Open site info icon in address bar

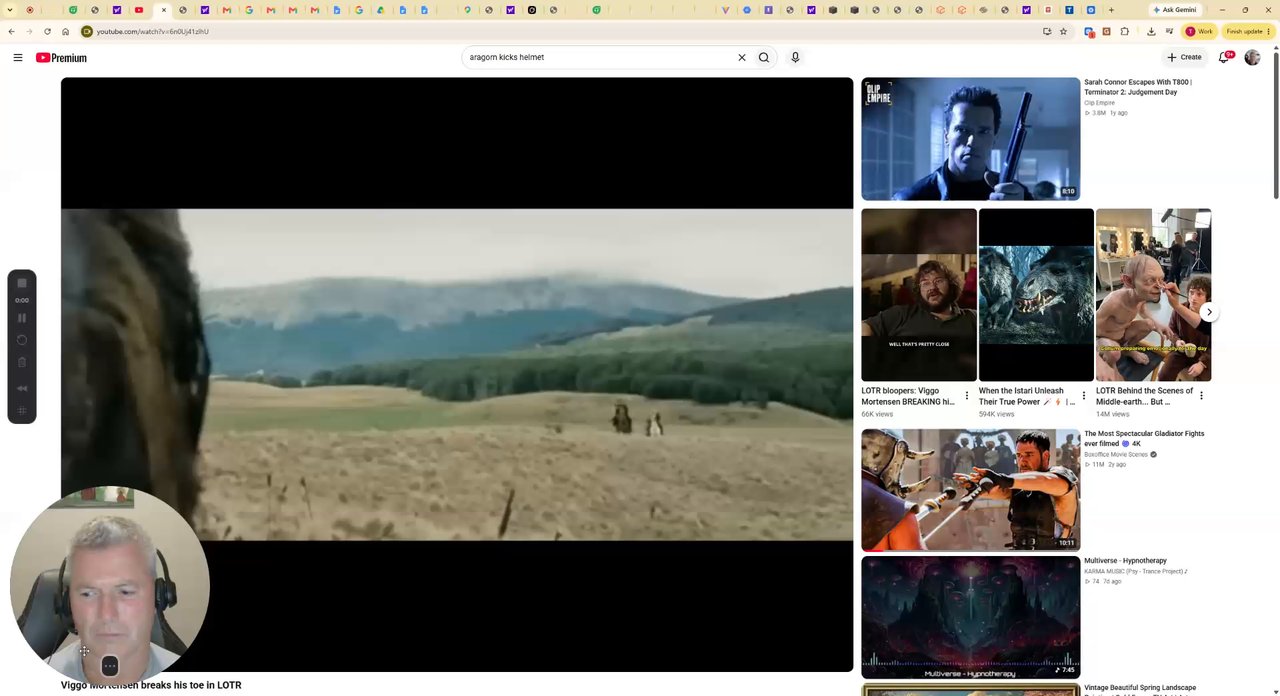pyautogui.click(x=87, y=31)
